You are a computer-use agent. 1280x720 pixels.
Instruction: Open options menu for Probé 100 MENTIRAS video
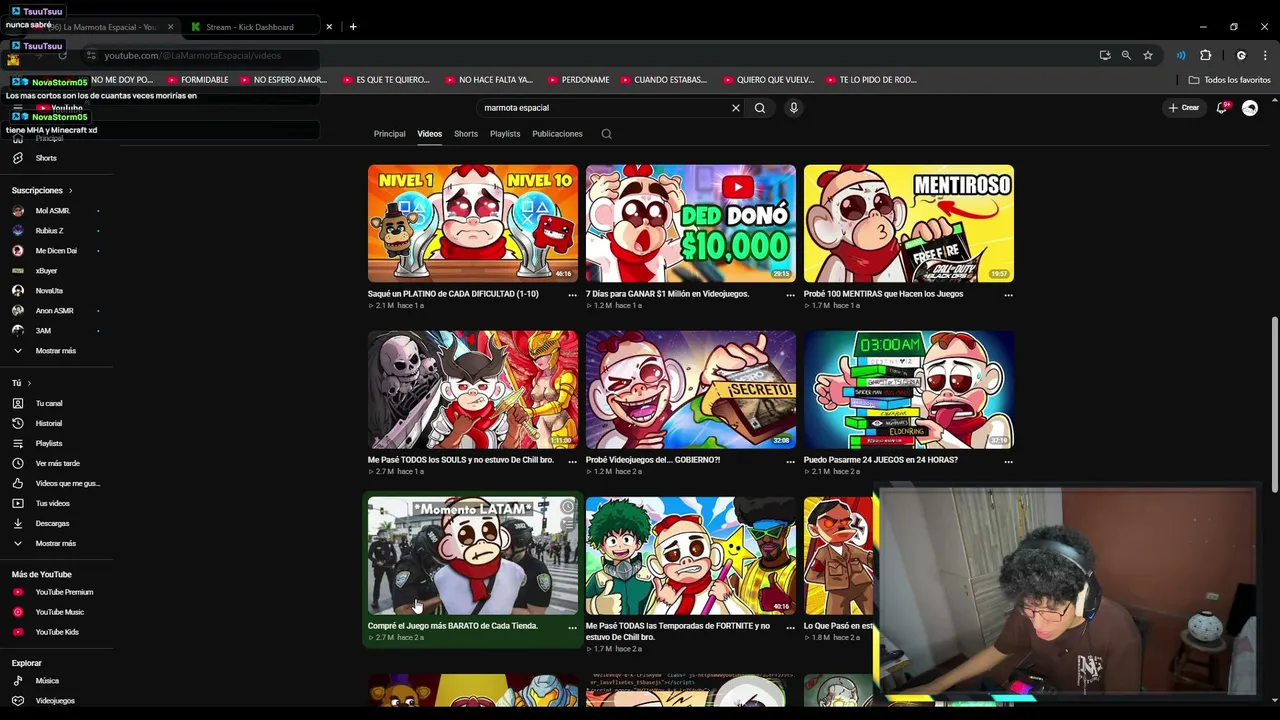(x=1008, y=295)
